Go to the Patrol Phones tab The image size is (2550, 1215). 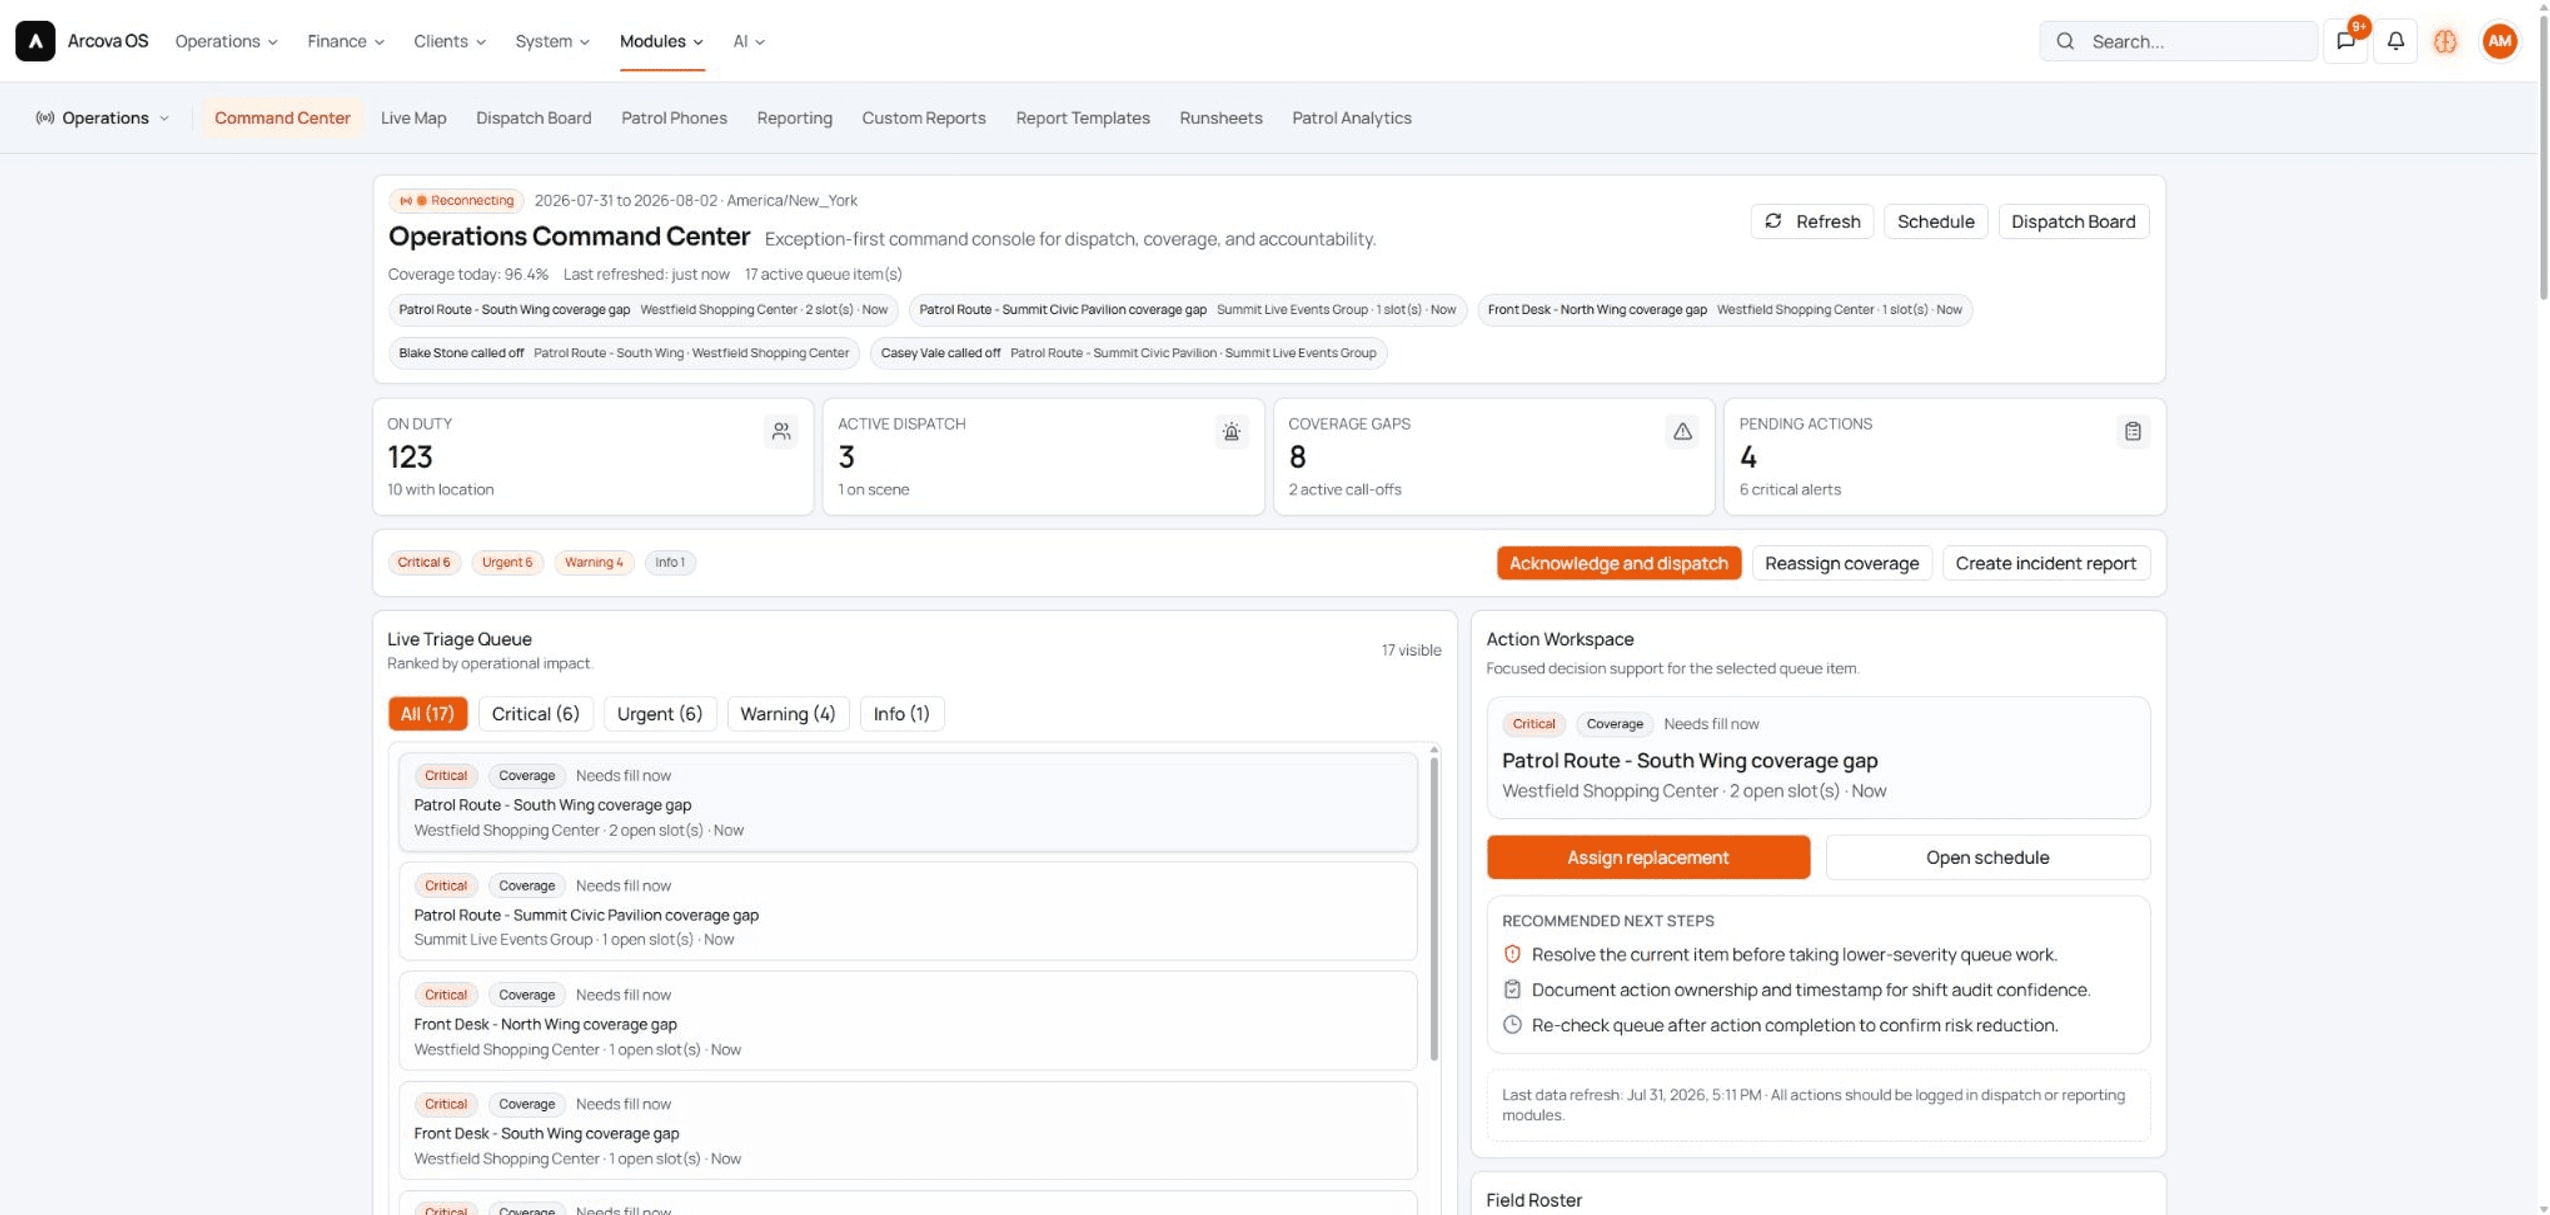[x=674, y=118]
